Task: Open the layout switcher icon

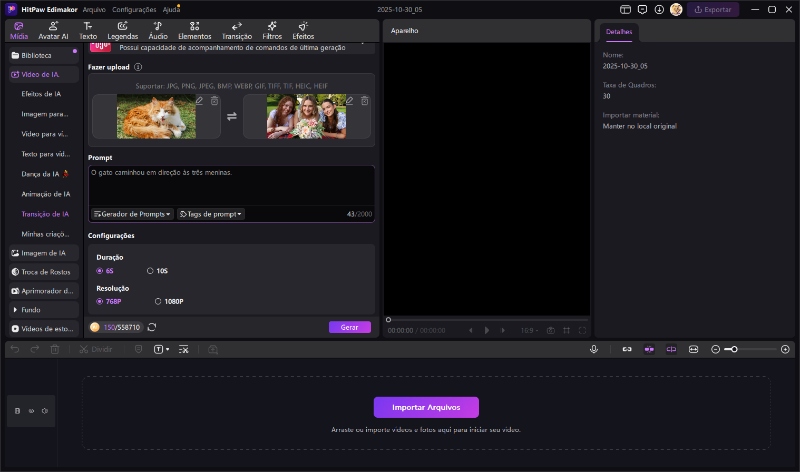Action: pos(626,10)
